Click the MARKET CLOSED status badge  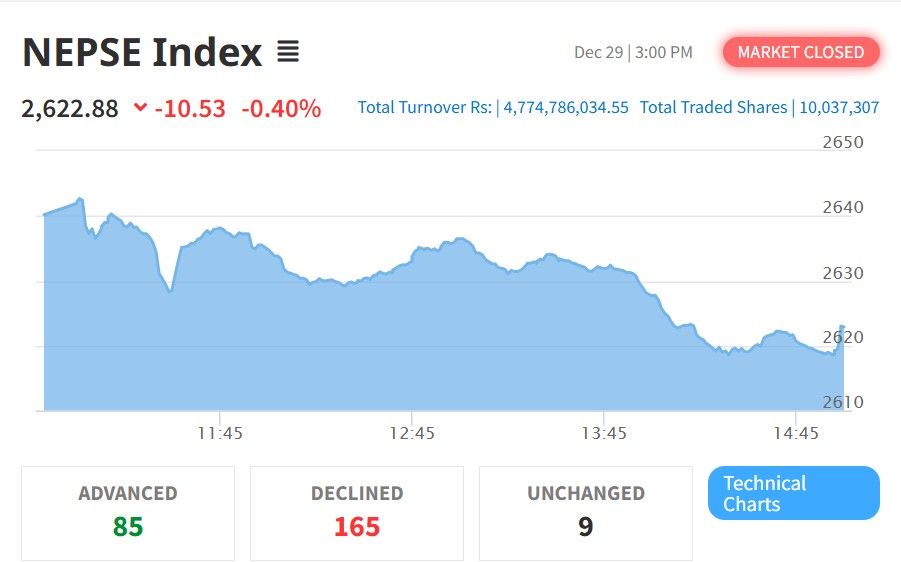coord(800,52)
